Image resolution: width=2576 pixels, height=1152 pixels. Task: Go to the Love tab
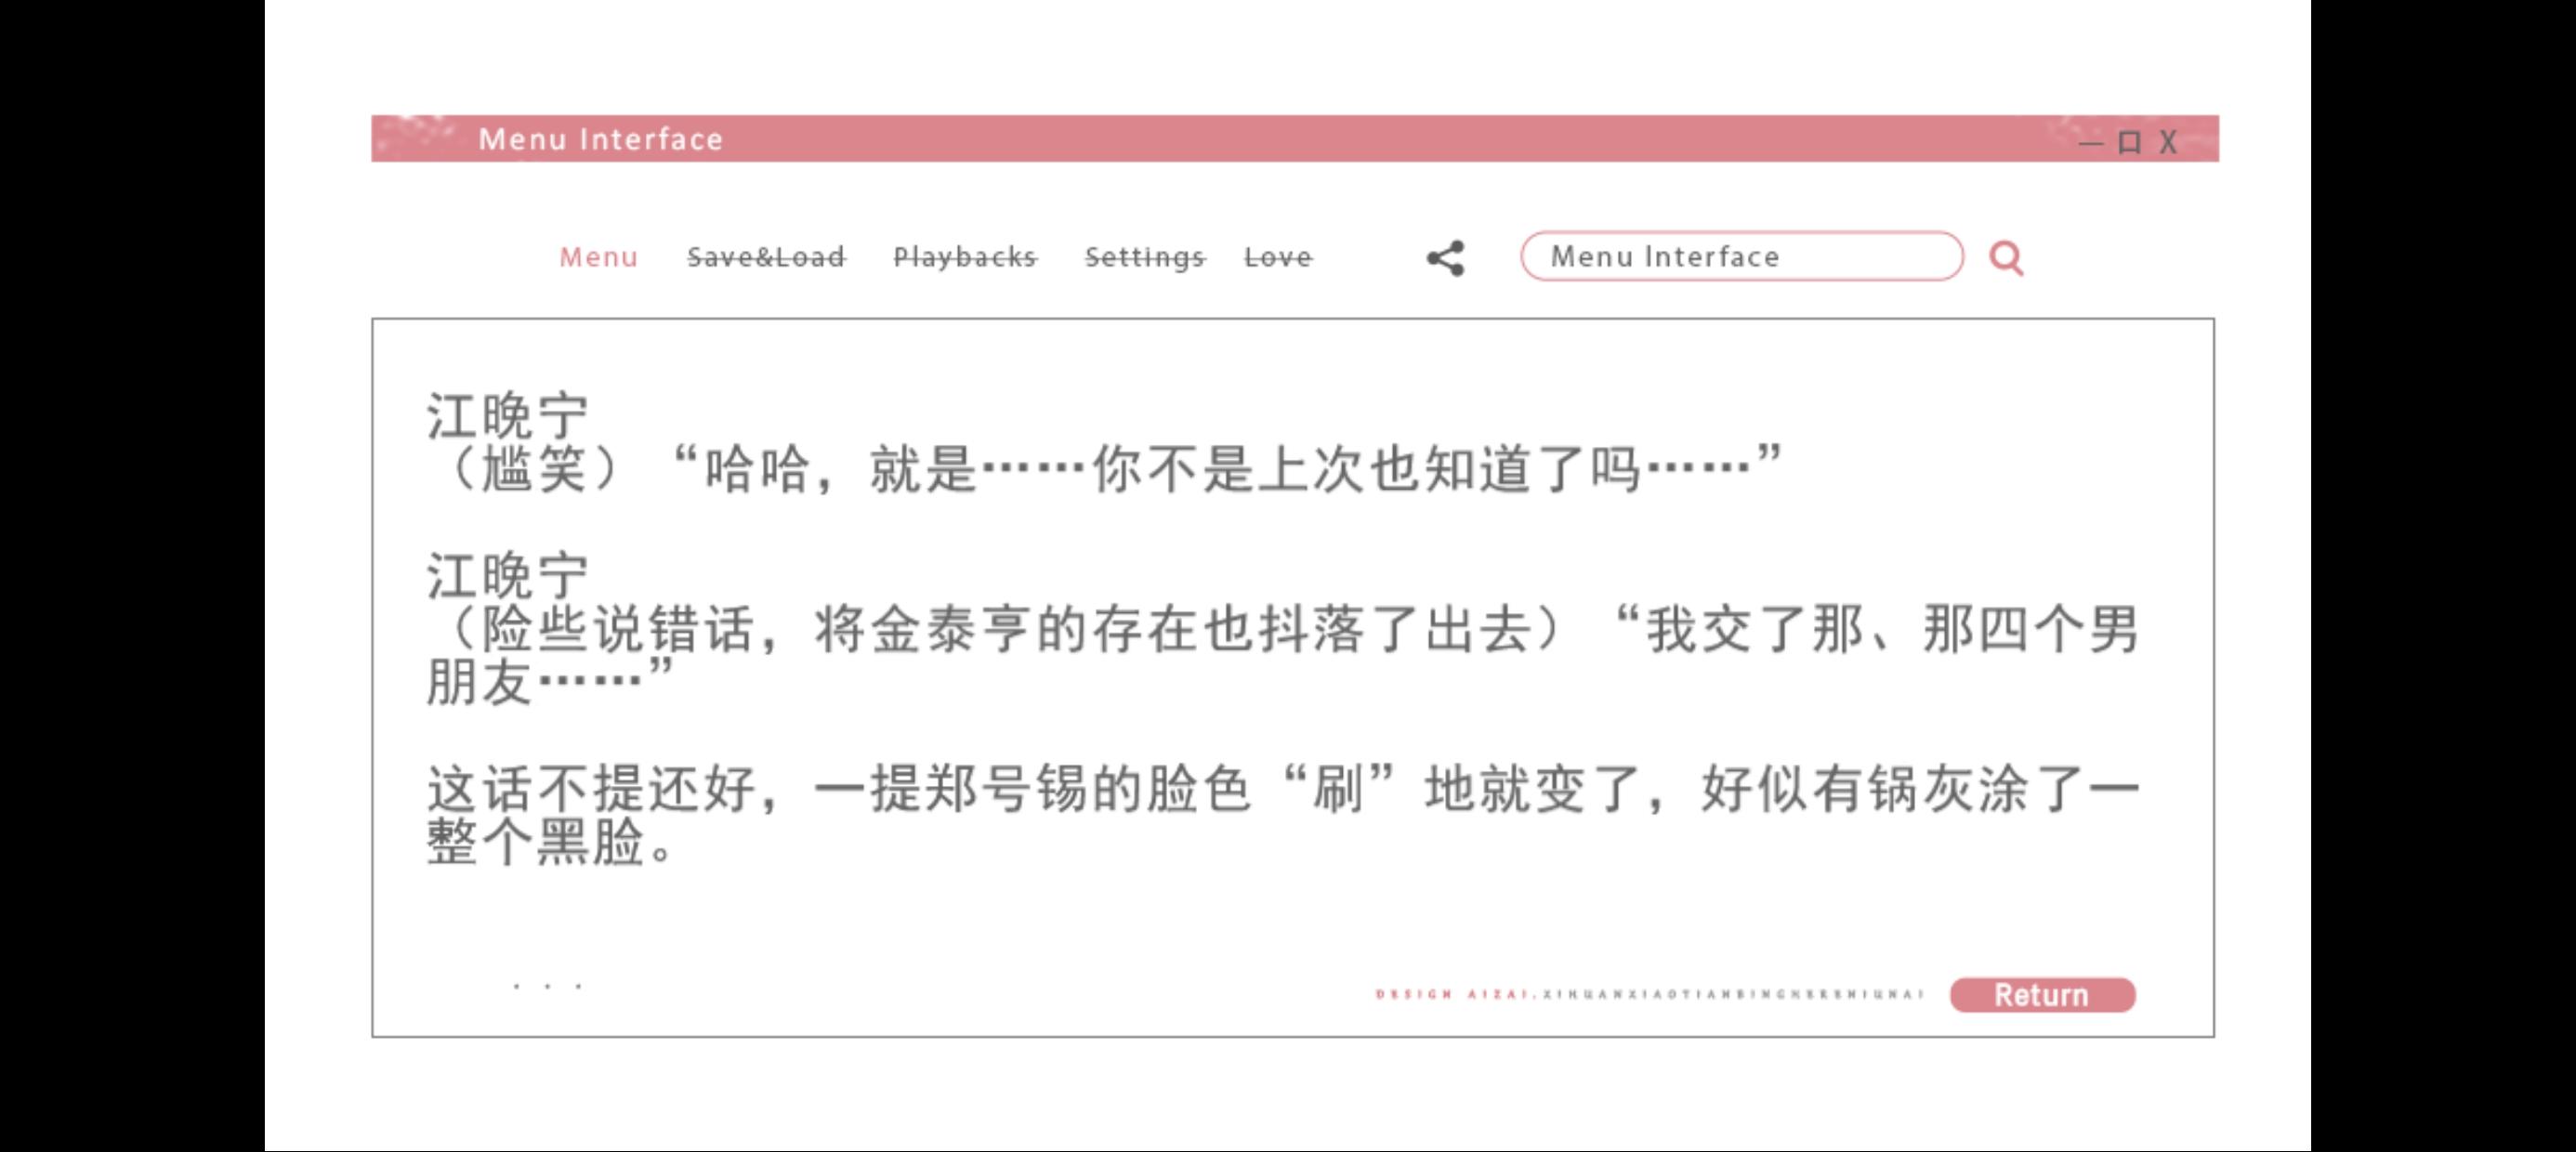pyautogui.click(x=1277, y=257)
